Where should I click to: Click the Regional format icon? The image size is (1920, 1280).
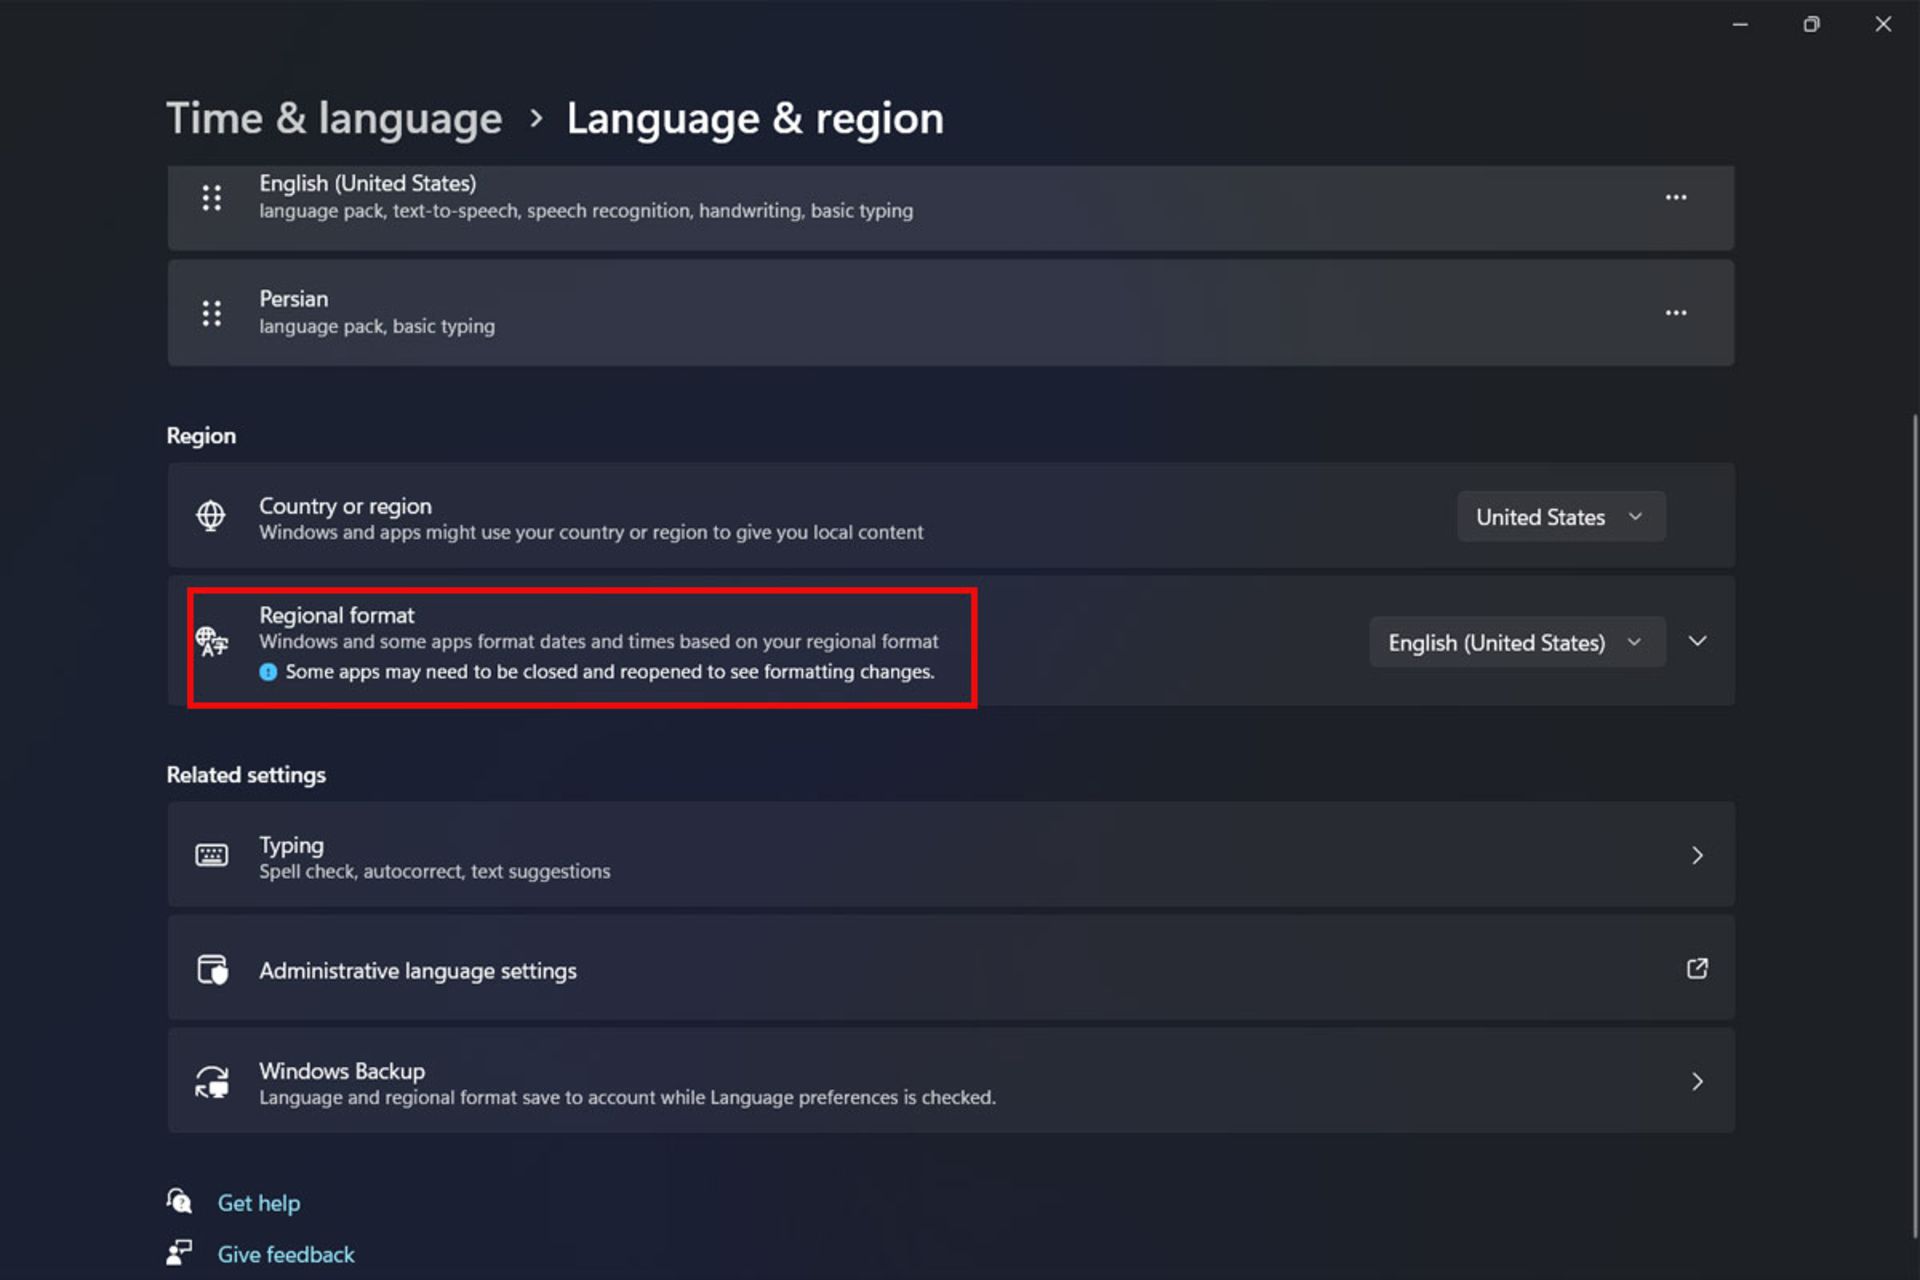[x=211, y=641]
